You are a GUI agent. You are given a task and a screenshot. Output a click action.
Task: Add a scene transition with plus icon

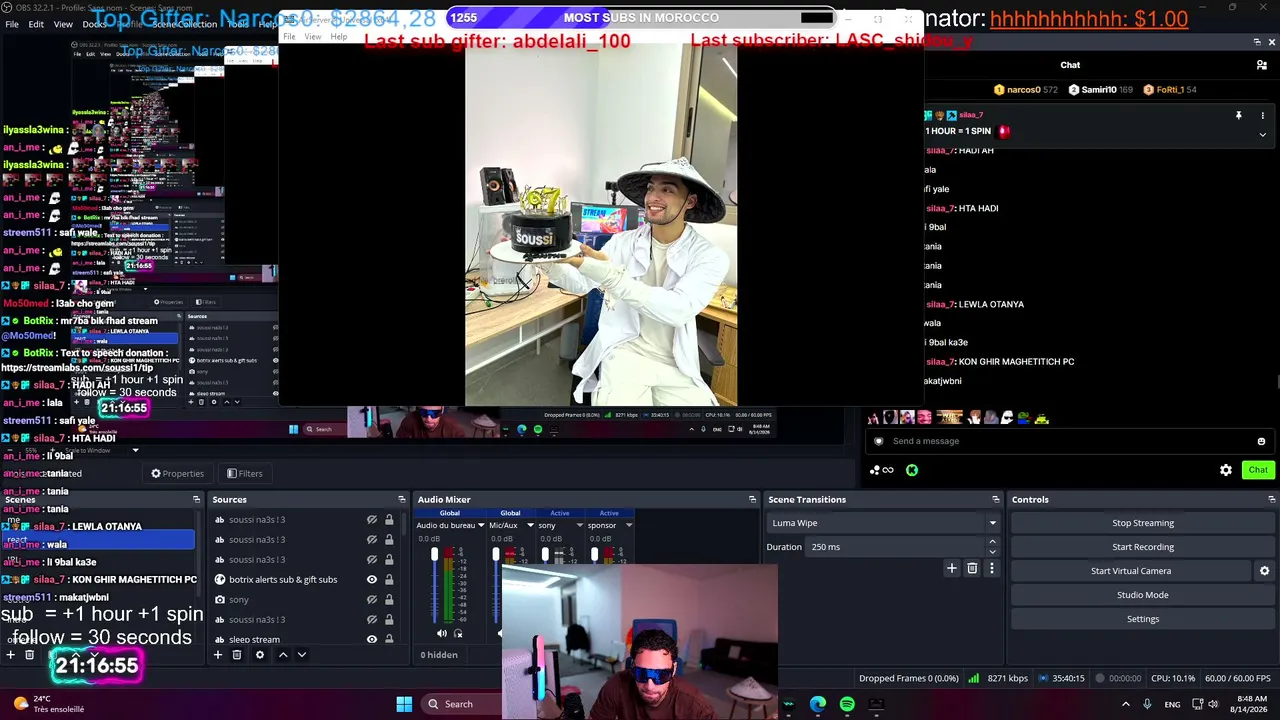pyautogui.click(x=952, y=568)
